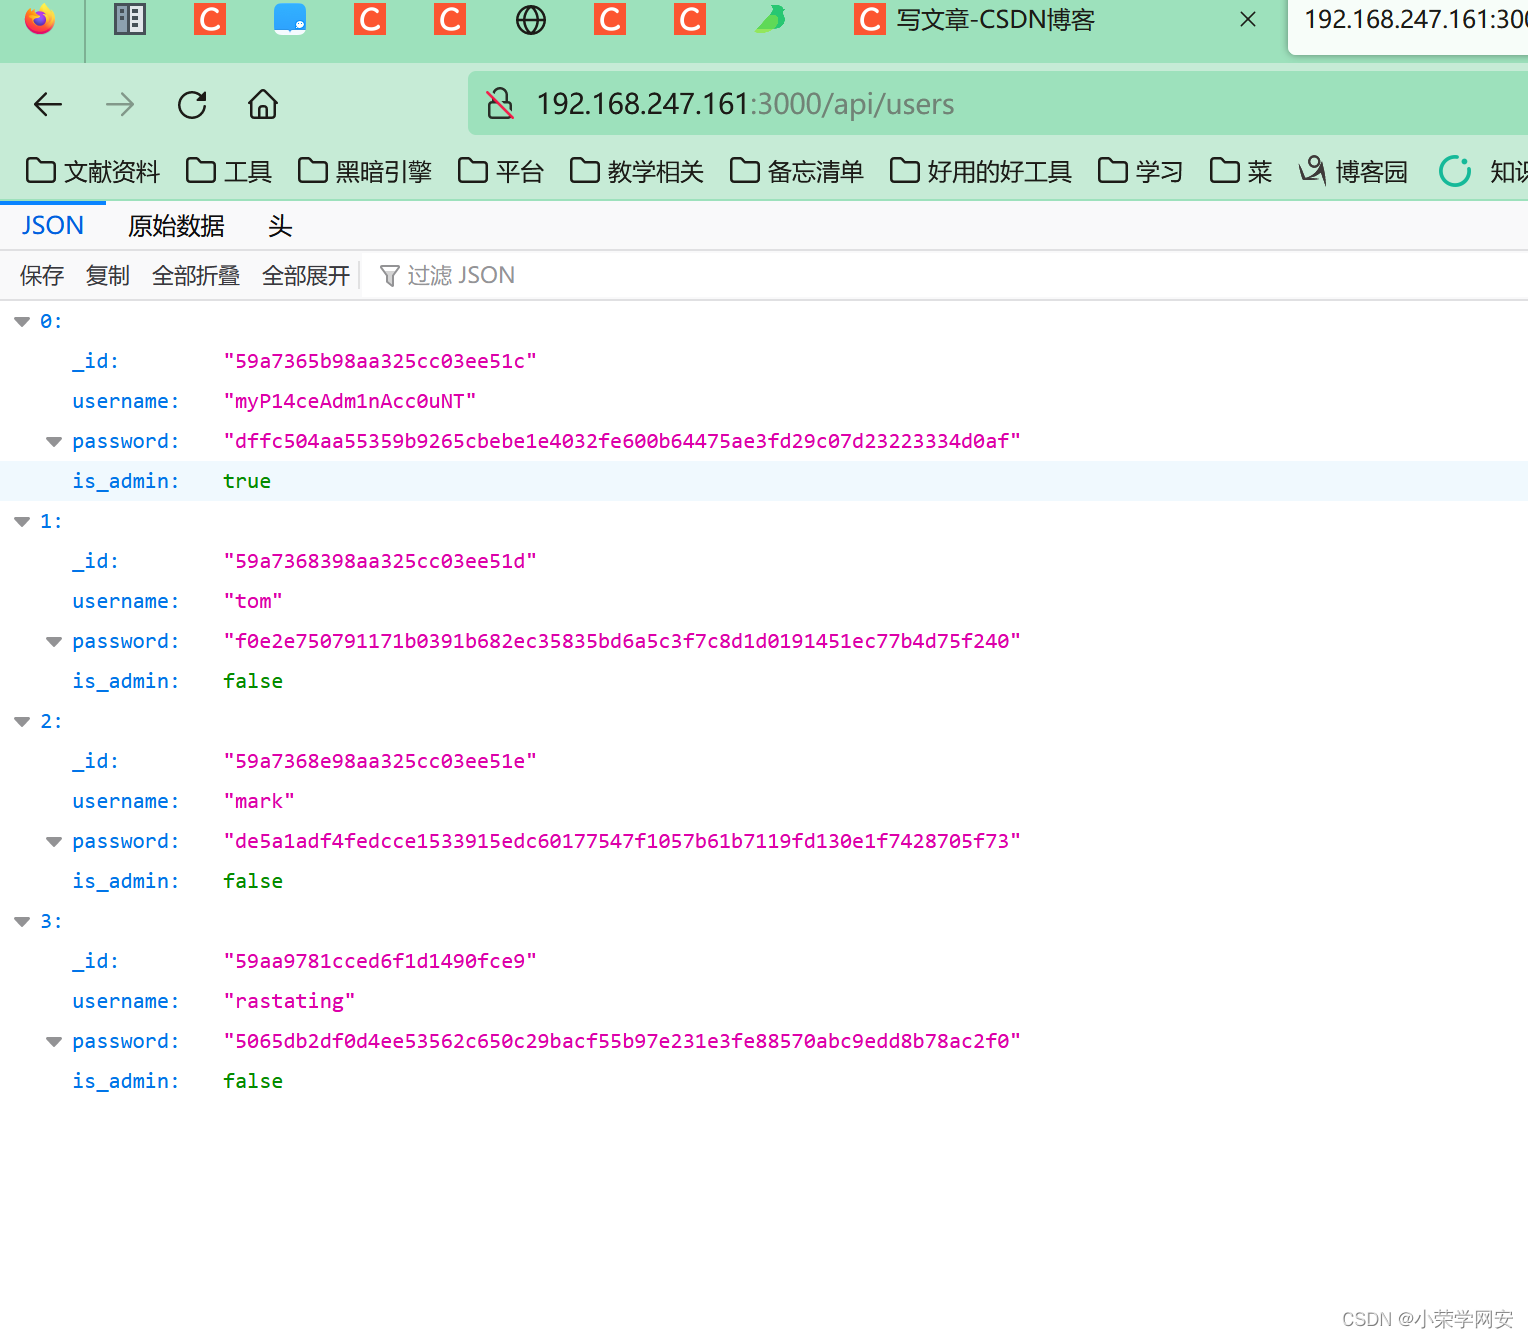
Task: Click 全部折叠 to collapse all
Action: (x=196, y=275)
